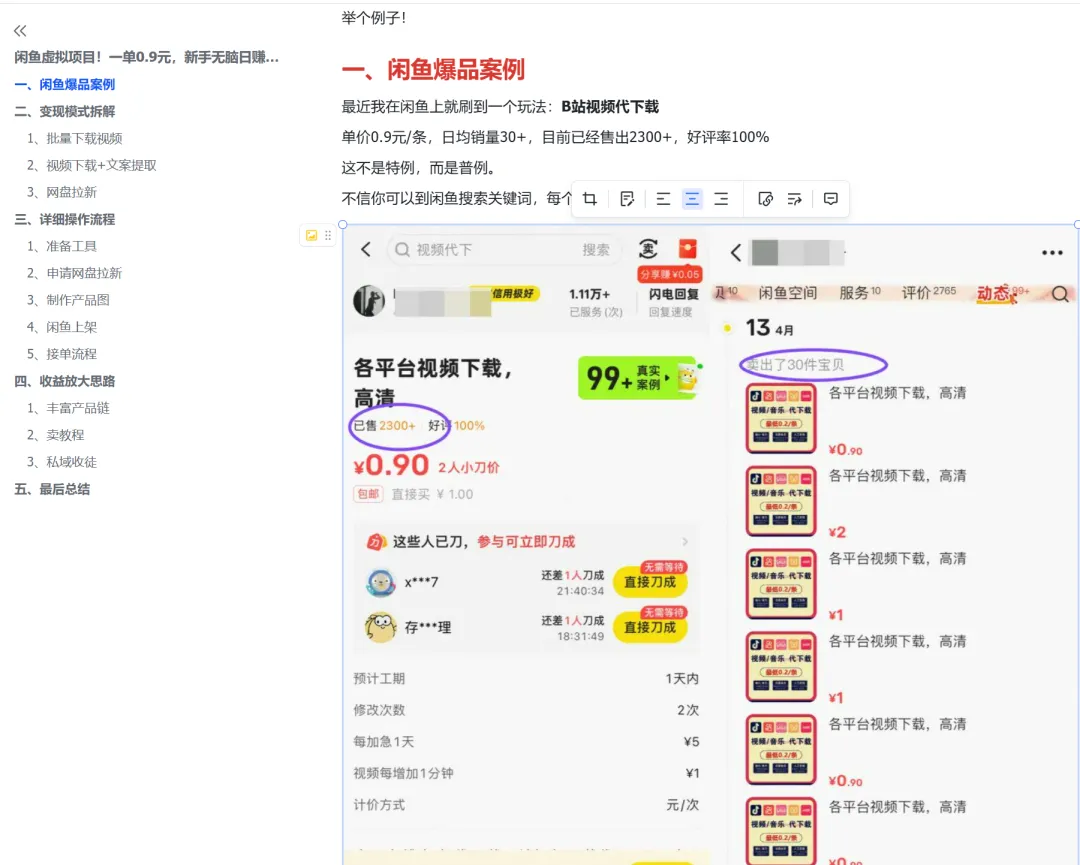Image resolution: width=1080 pixels, height=865 pixels.
Task: Go to 1、批量下载视频 section
Action: 74,138
